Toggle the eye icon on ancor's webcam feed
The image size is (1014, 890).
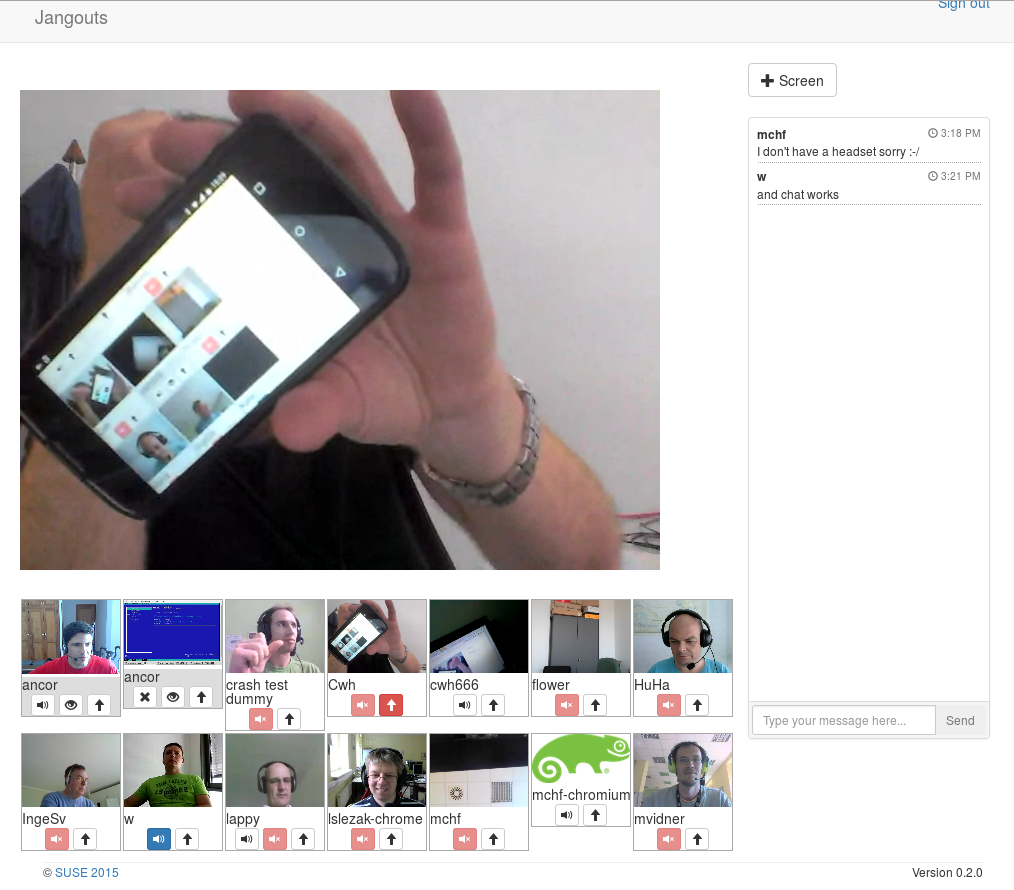[x=71, y=705]
